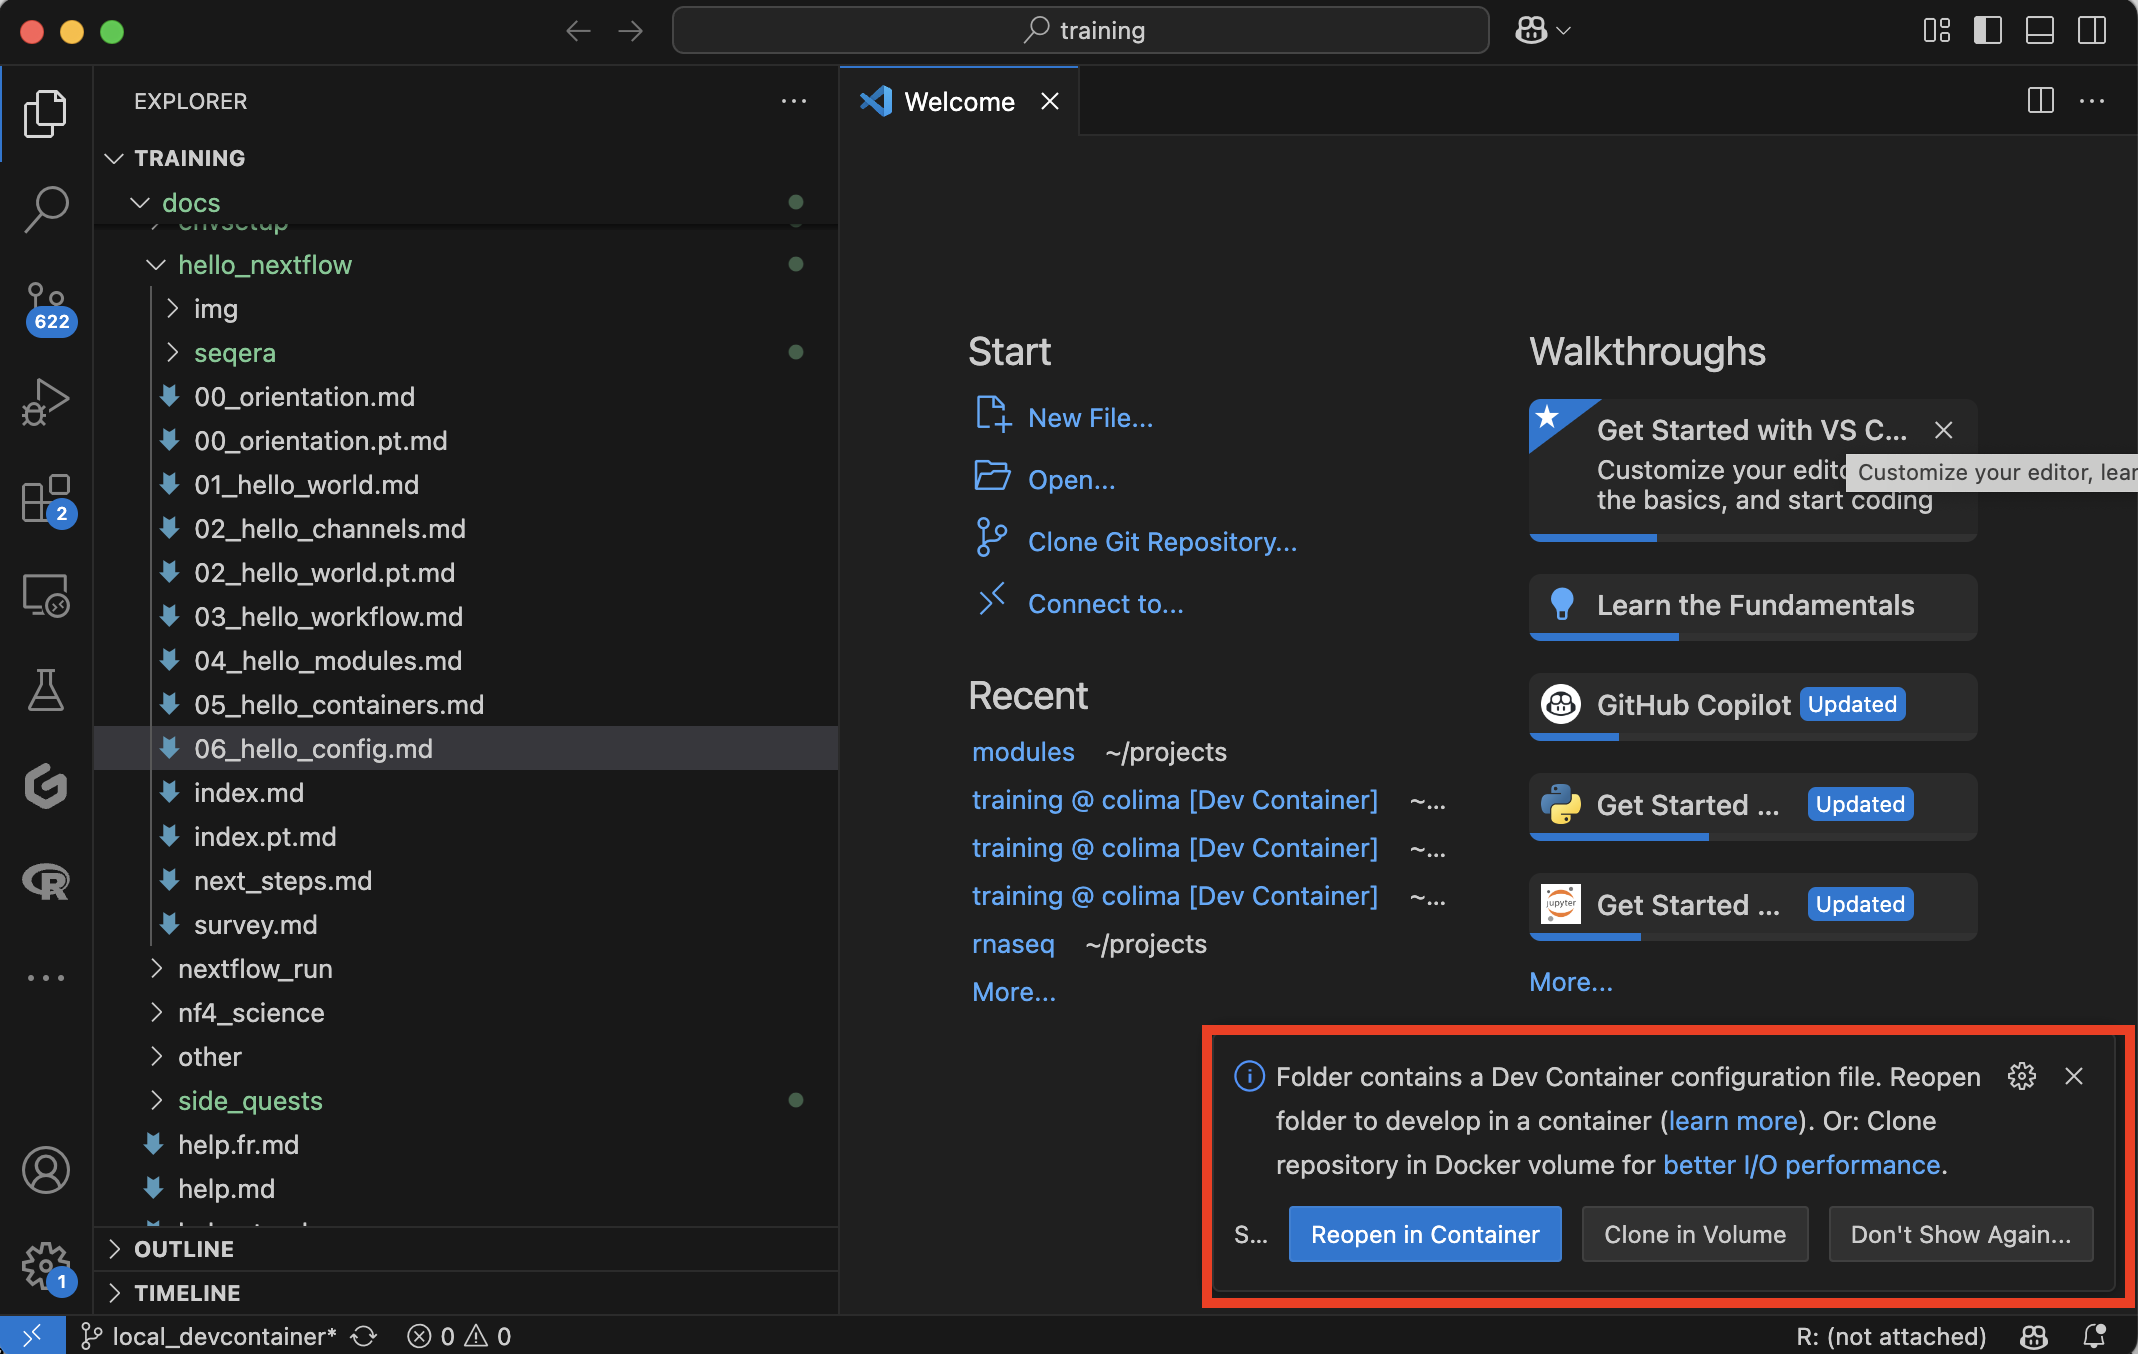Click New File link
2138x1354 pixels.
point(1090,418)
